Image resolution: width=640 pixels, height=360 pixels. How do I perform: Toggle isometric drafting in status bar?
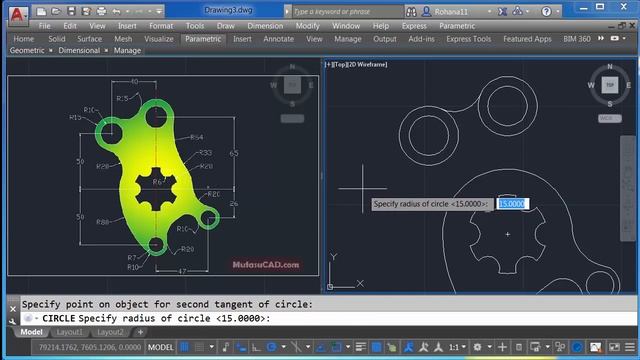click(x=296, y=347)
